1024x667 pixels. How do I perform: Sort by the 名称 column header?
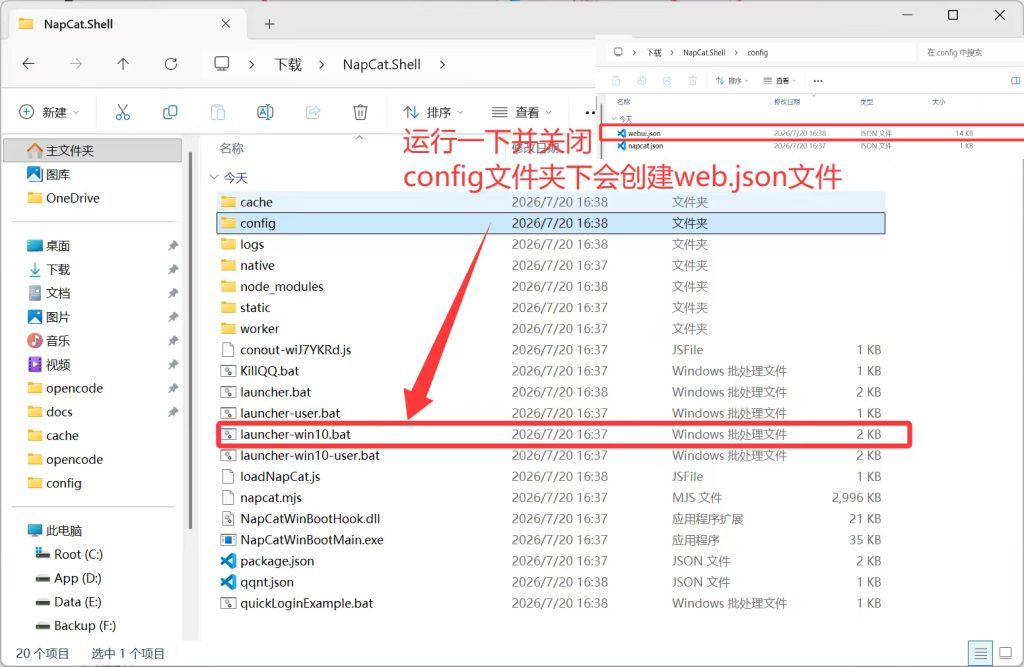[x=232, y=148]
